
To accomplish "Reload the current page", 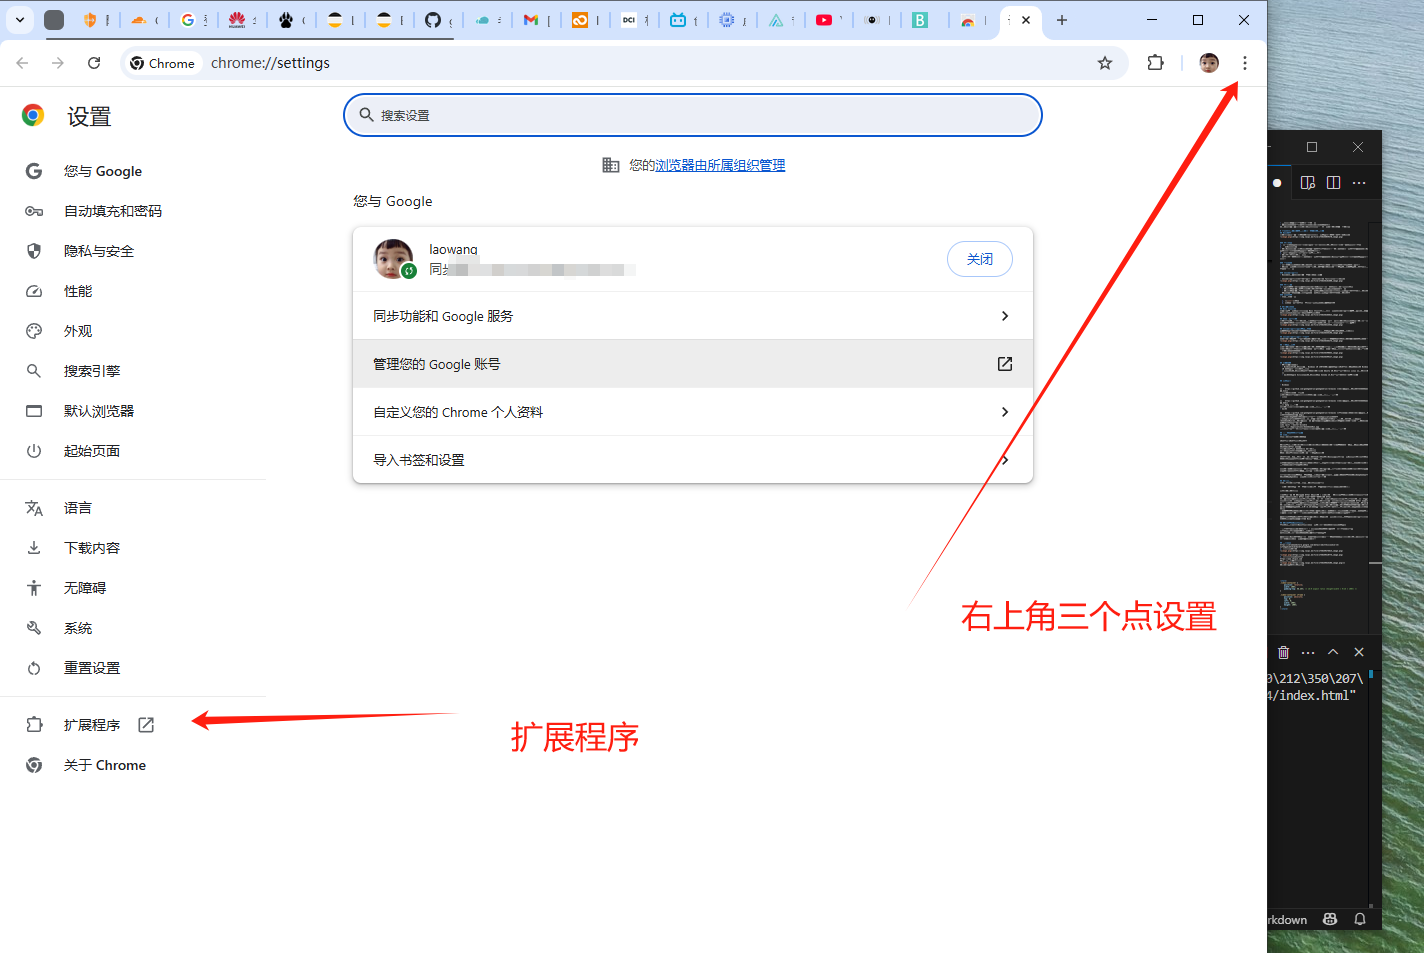I will 94,63.
